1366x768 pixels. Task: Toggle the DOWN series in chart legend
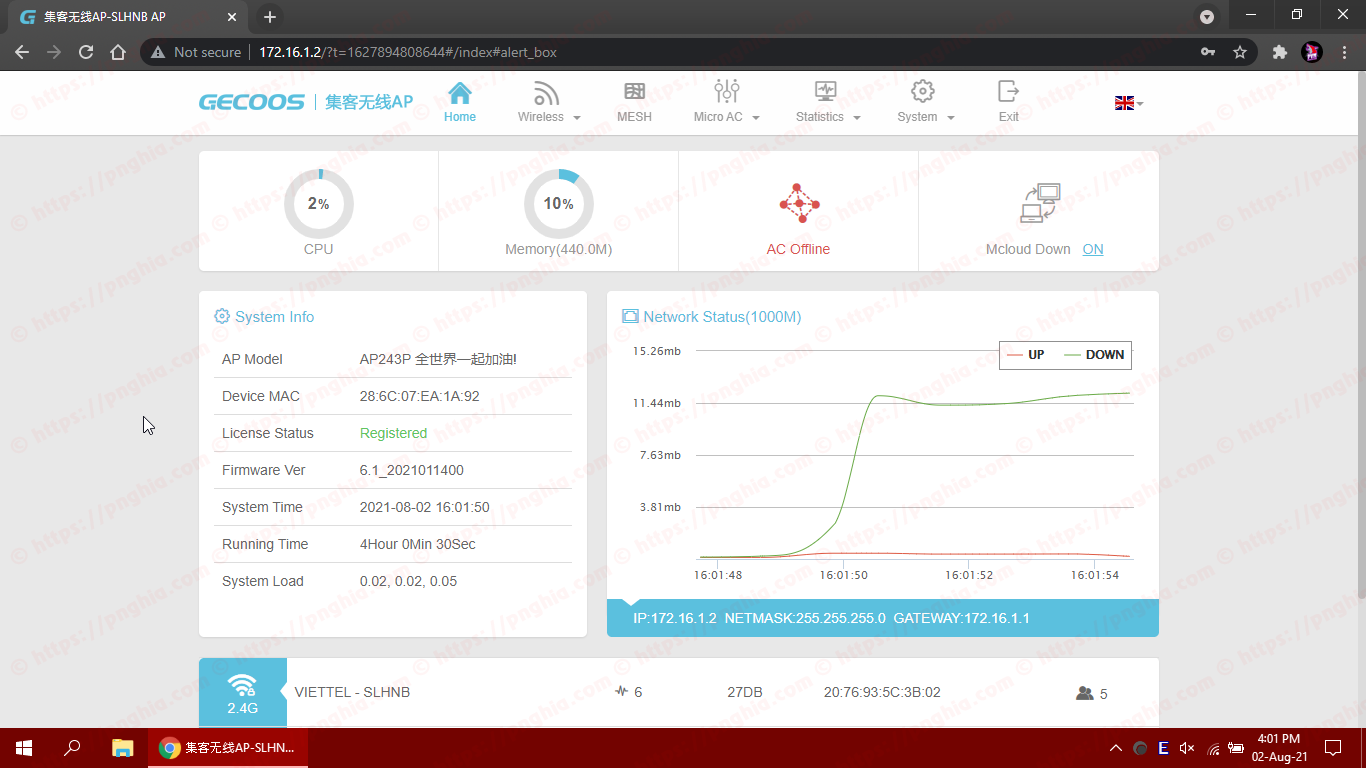(x=1094, y=354)
